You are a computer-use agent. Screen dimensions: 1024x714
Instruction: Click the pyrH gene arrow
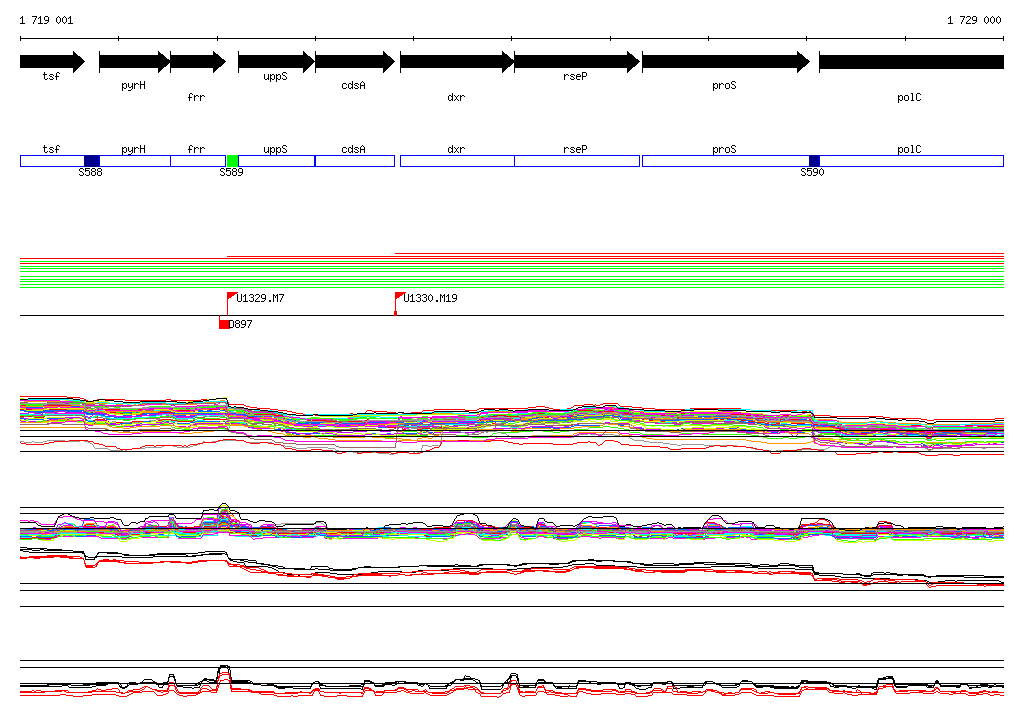pos(135,62)
